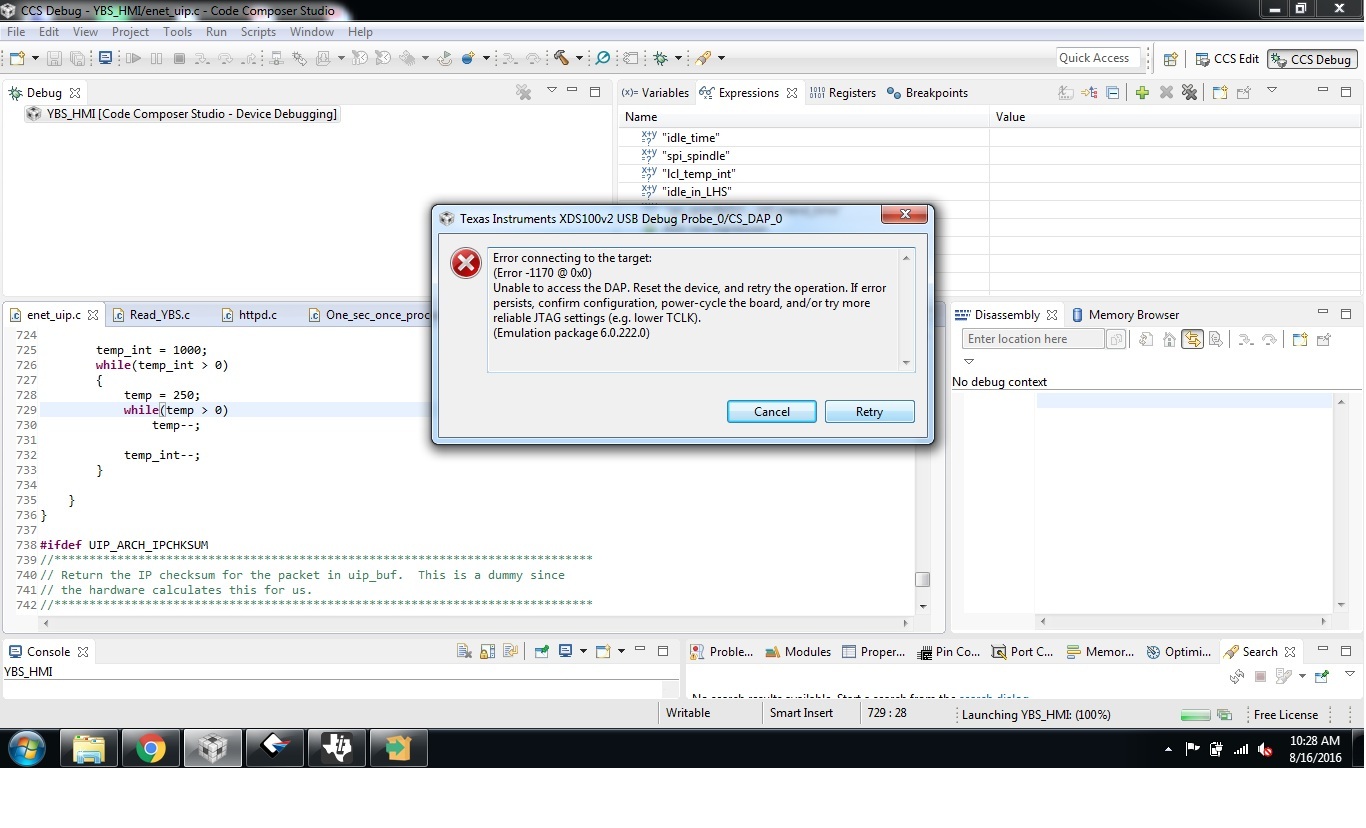This screenshot has height=828, width=1366.
Task: Toggle Link with Active Debug Context
Action: pyautogui.click(x=1192, y=339)
